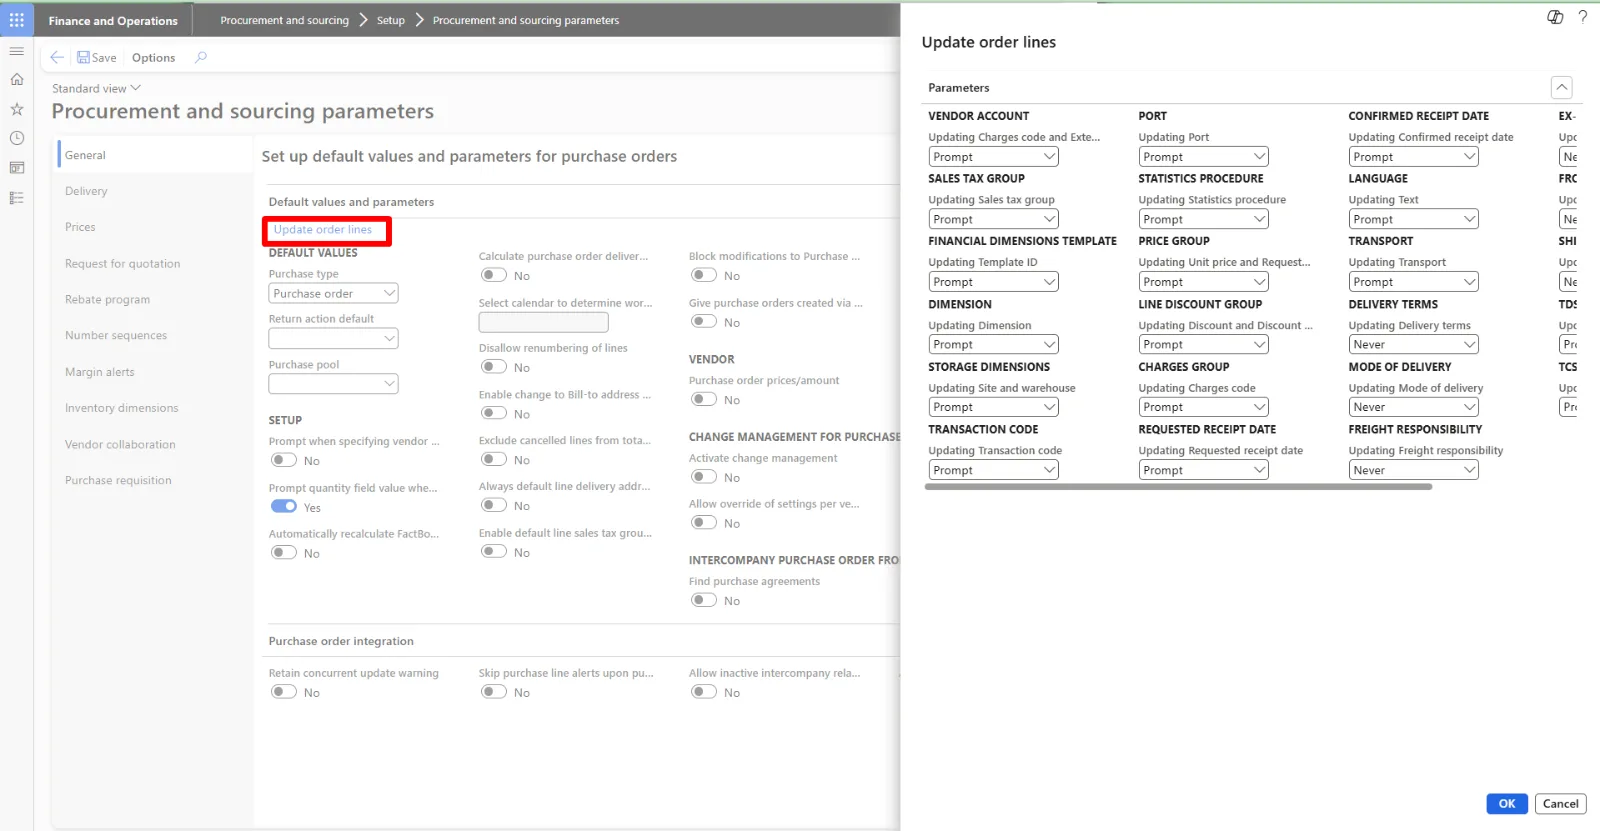Viewport: 1600px width, 831px height.
Task: Toggle Prompt when specifying vendor switch
Action: [284, 460]
